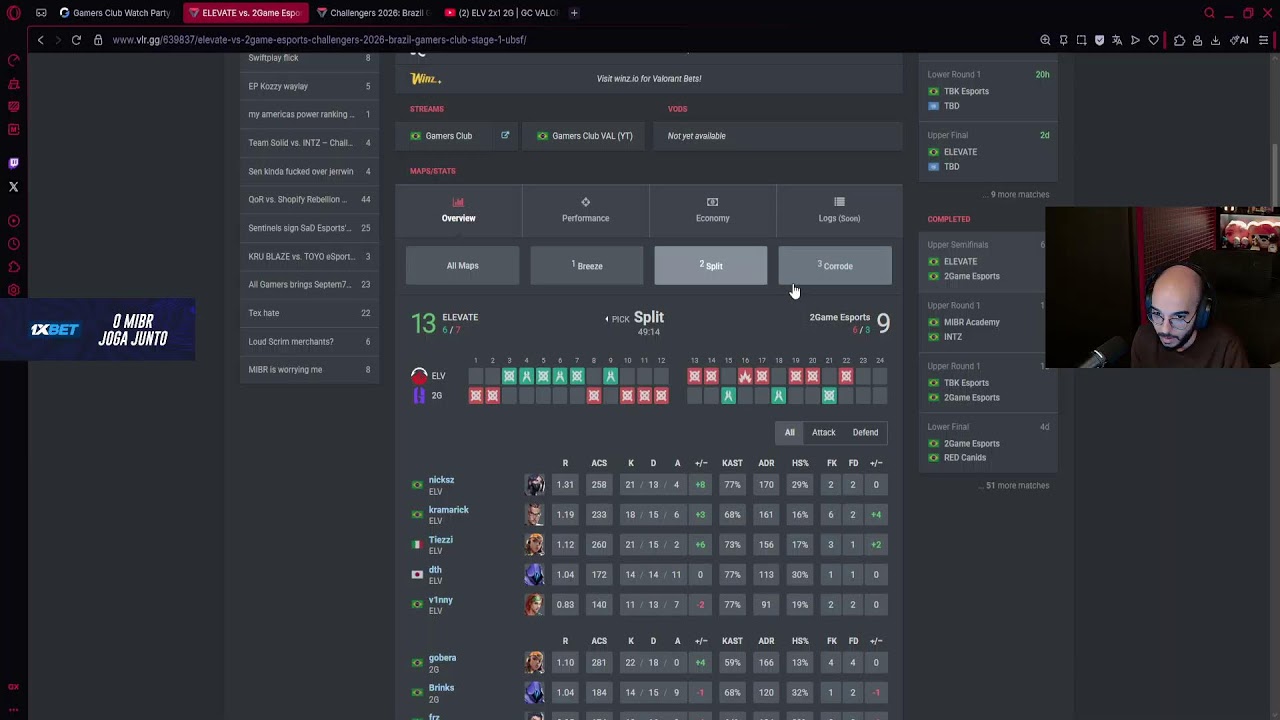
Task: Open the Upper Final ELEVATE vs TBD match
Action: click(x=988, y=151)
